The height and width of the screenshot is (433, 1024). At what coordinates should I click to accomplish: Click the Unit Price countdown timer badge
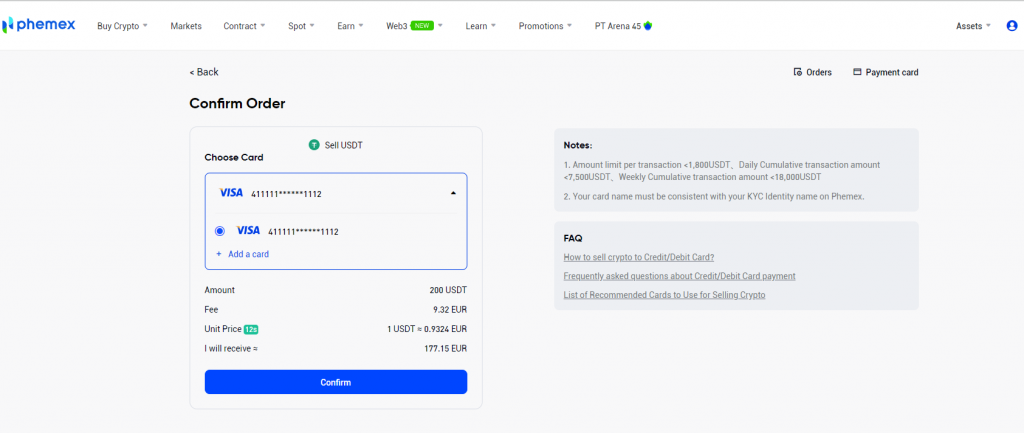[251, 329]
